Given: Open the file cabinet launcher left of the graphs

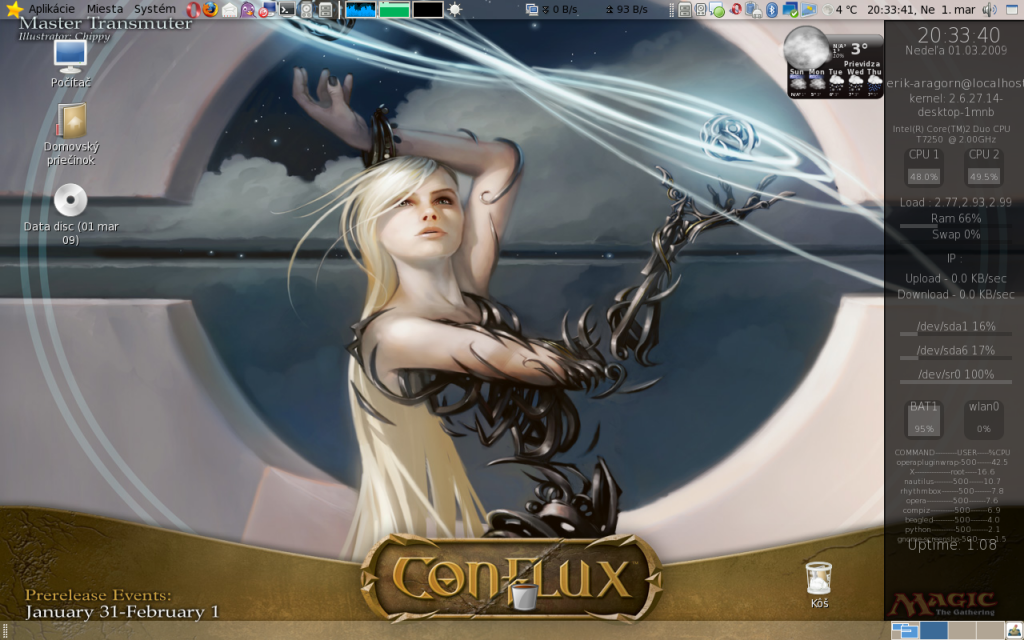Looking at the screenshot, I should 326,9.
